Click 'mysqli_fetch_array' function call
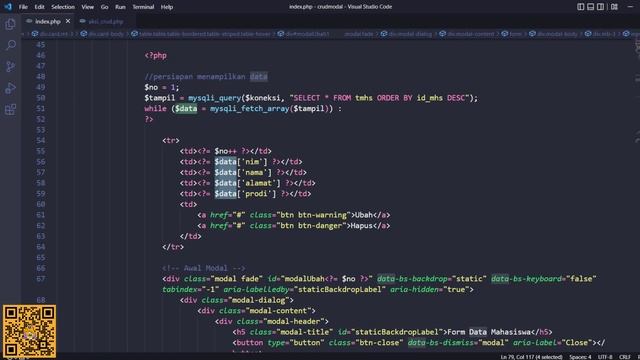Viewport: 640px width, 360px height. [249, 109]
